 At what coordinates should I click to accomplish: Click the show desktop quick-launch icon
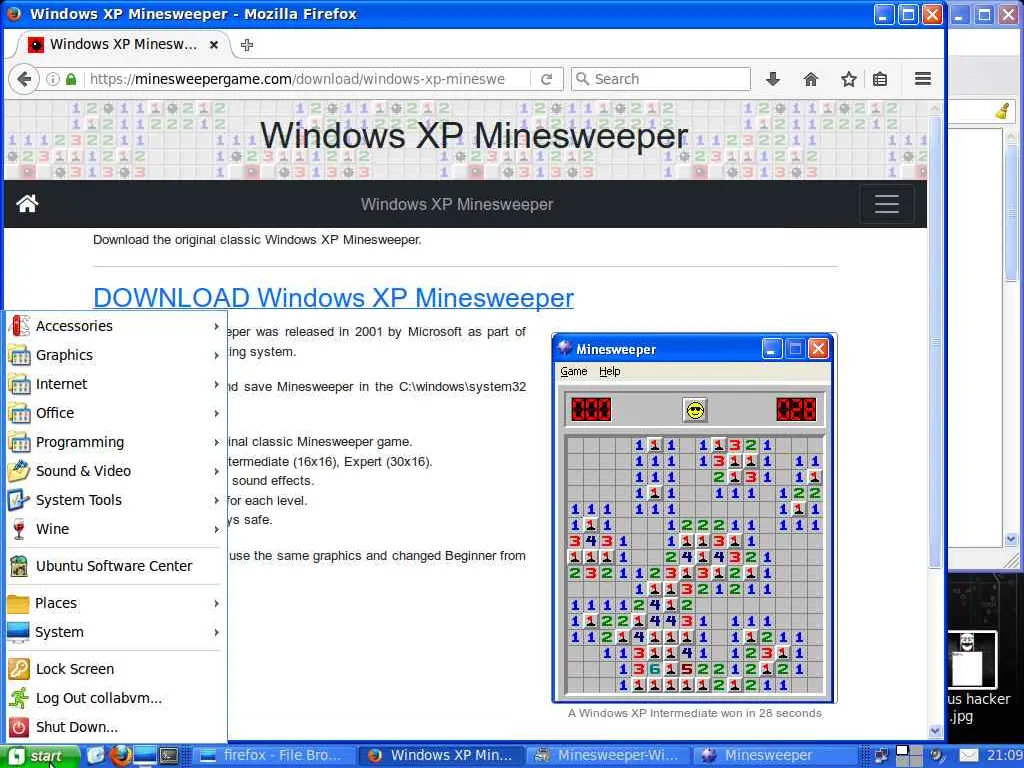pyautogui.click(x=145, y=756)
